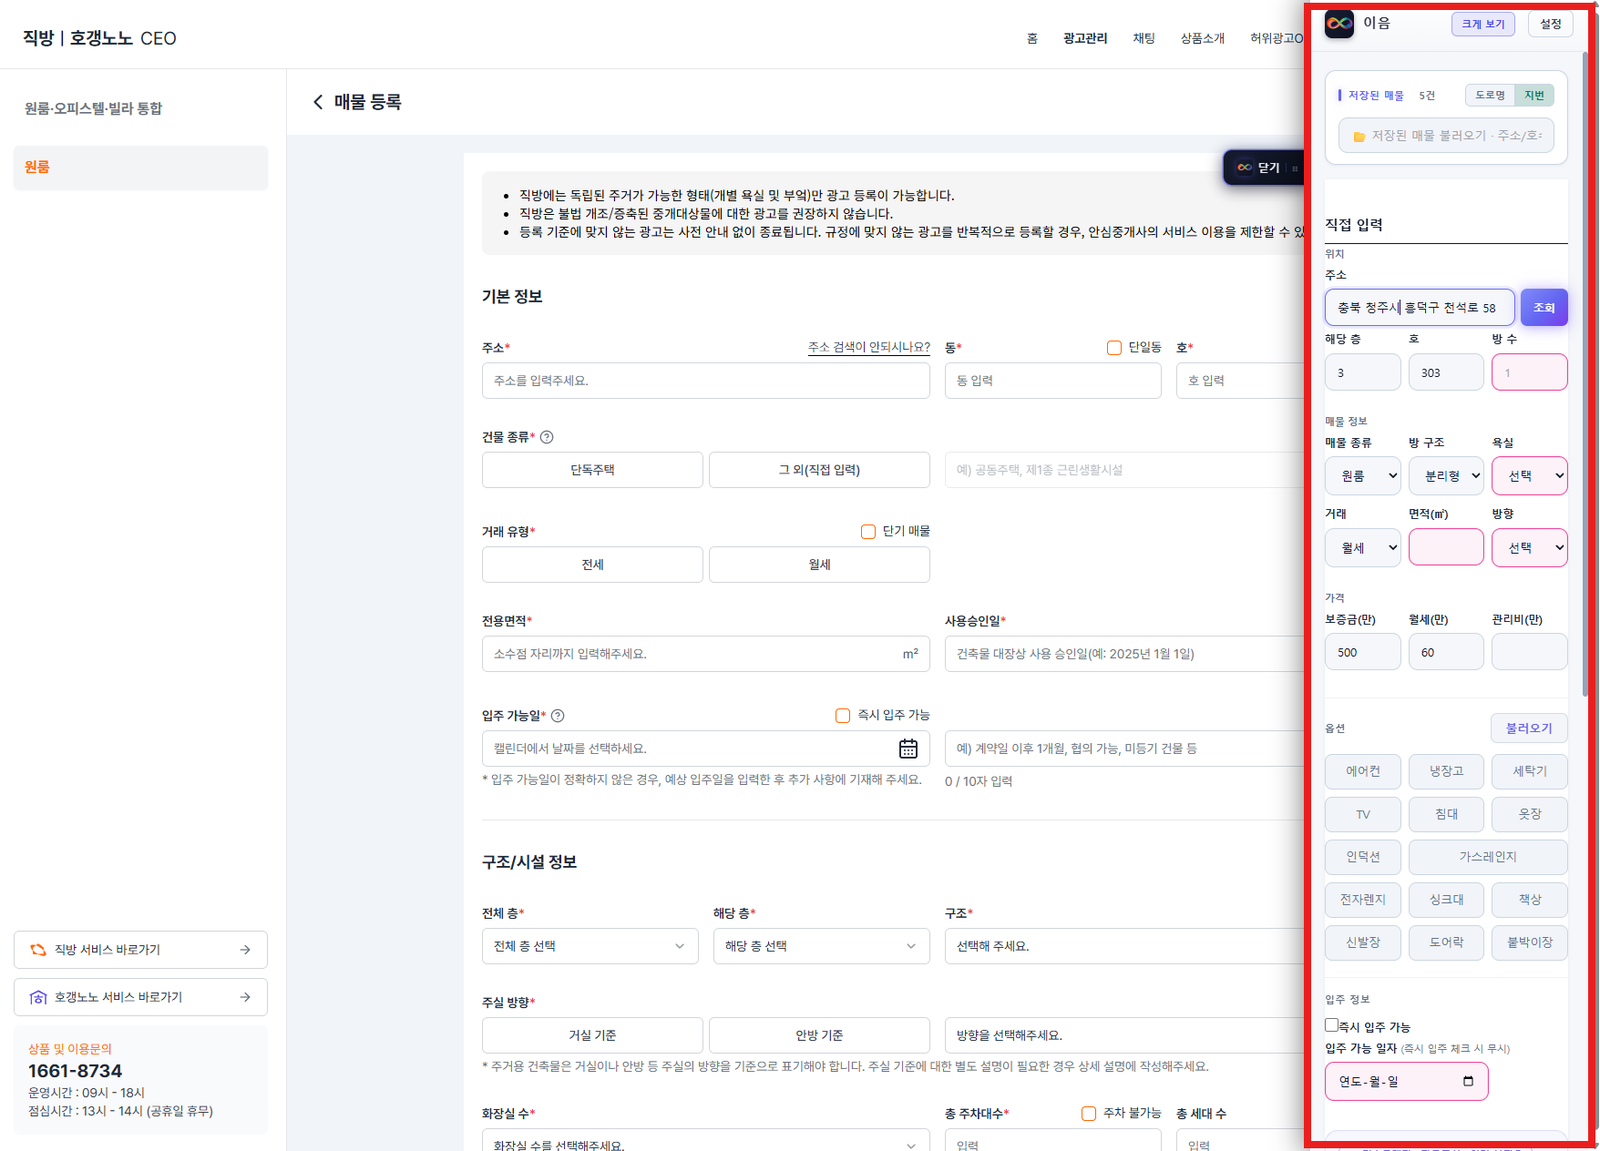Click the back arrow beside 매물 등록
The image size is (1600, 1151).
click(x=318, y=102)
